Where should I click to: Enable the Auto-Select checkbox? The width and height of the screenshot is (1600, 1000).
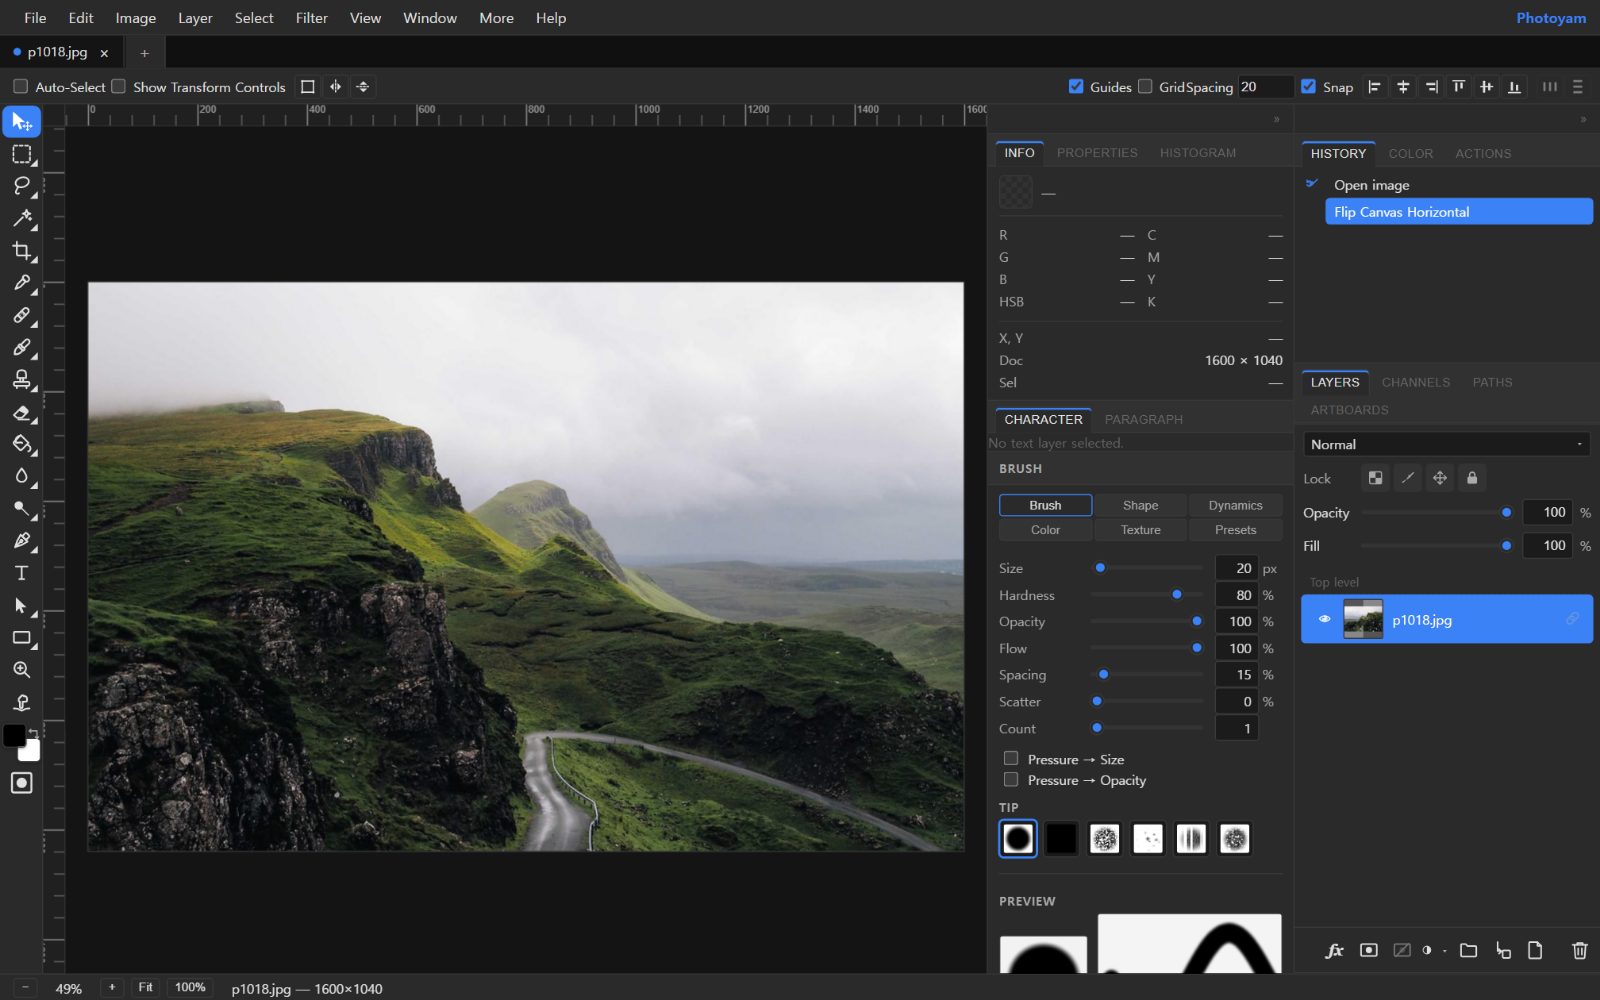(x=20, y=87)
